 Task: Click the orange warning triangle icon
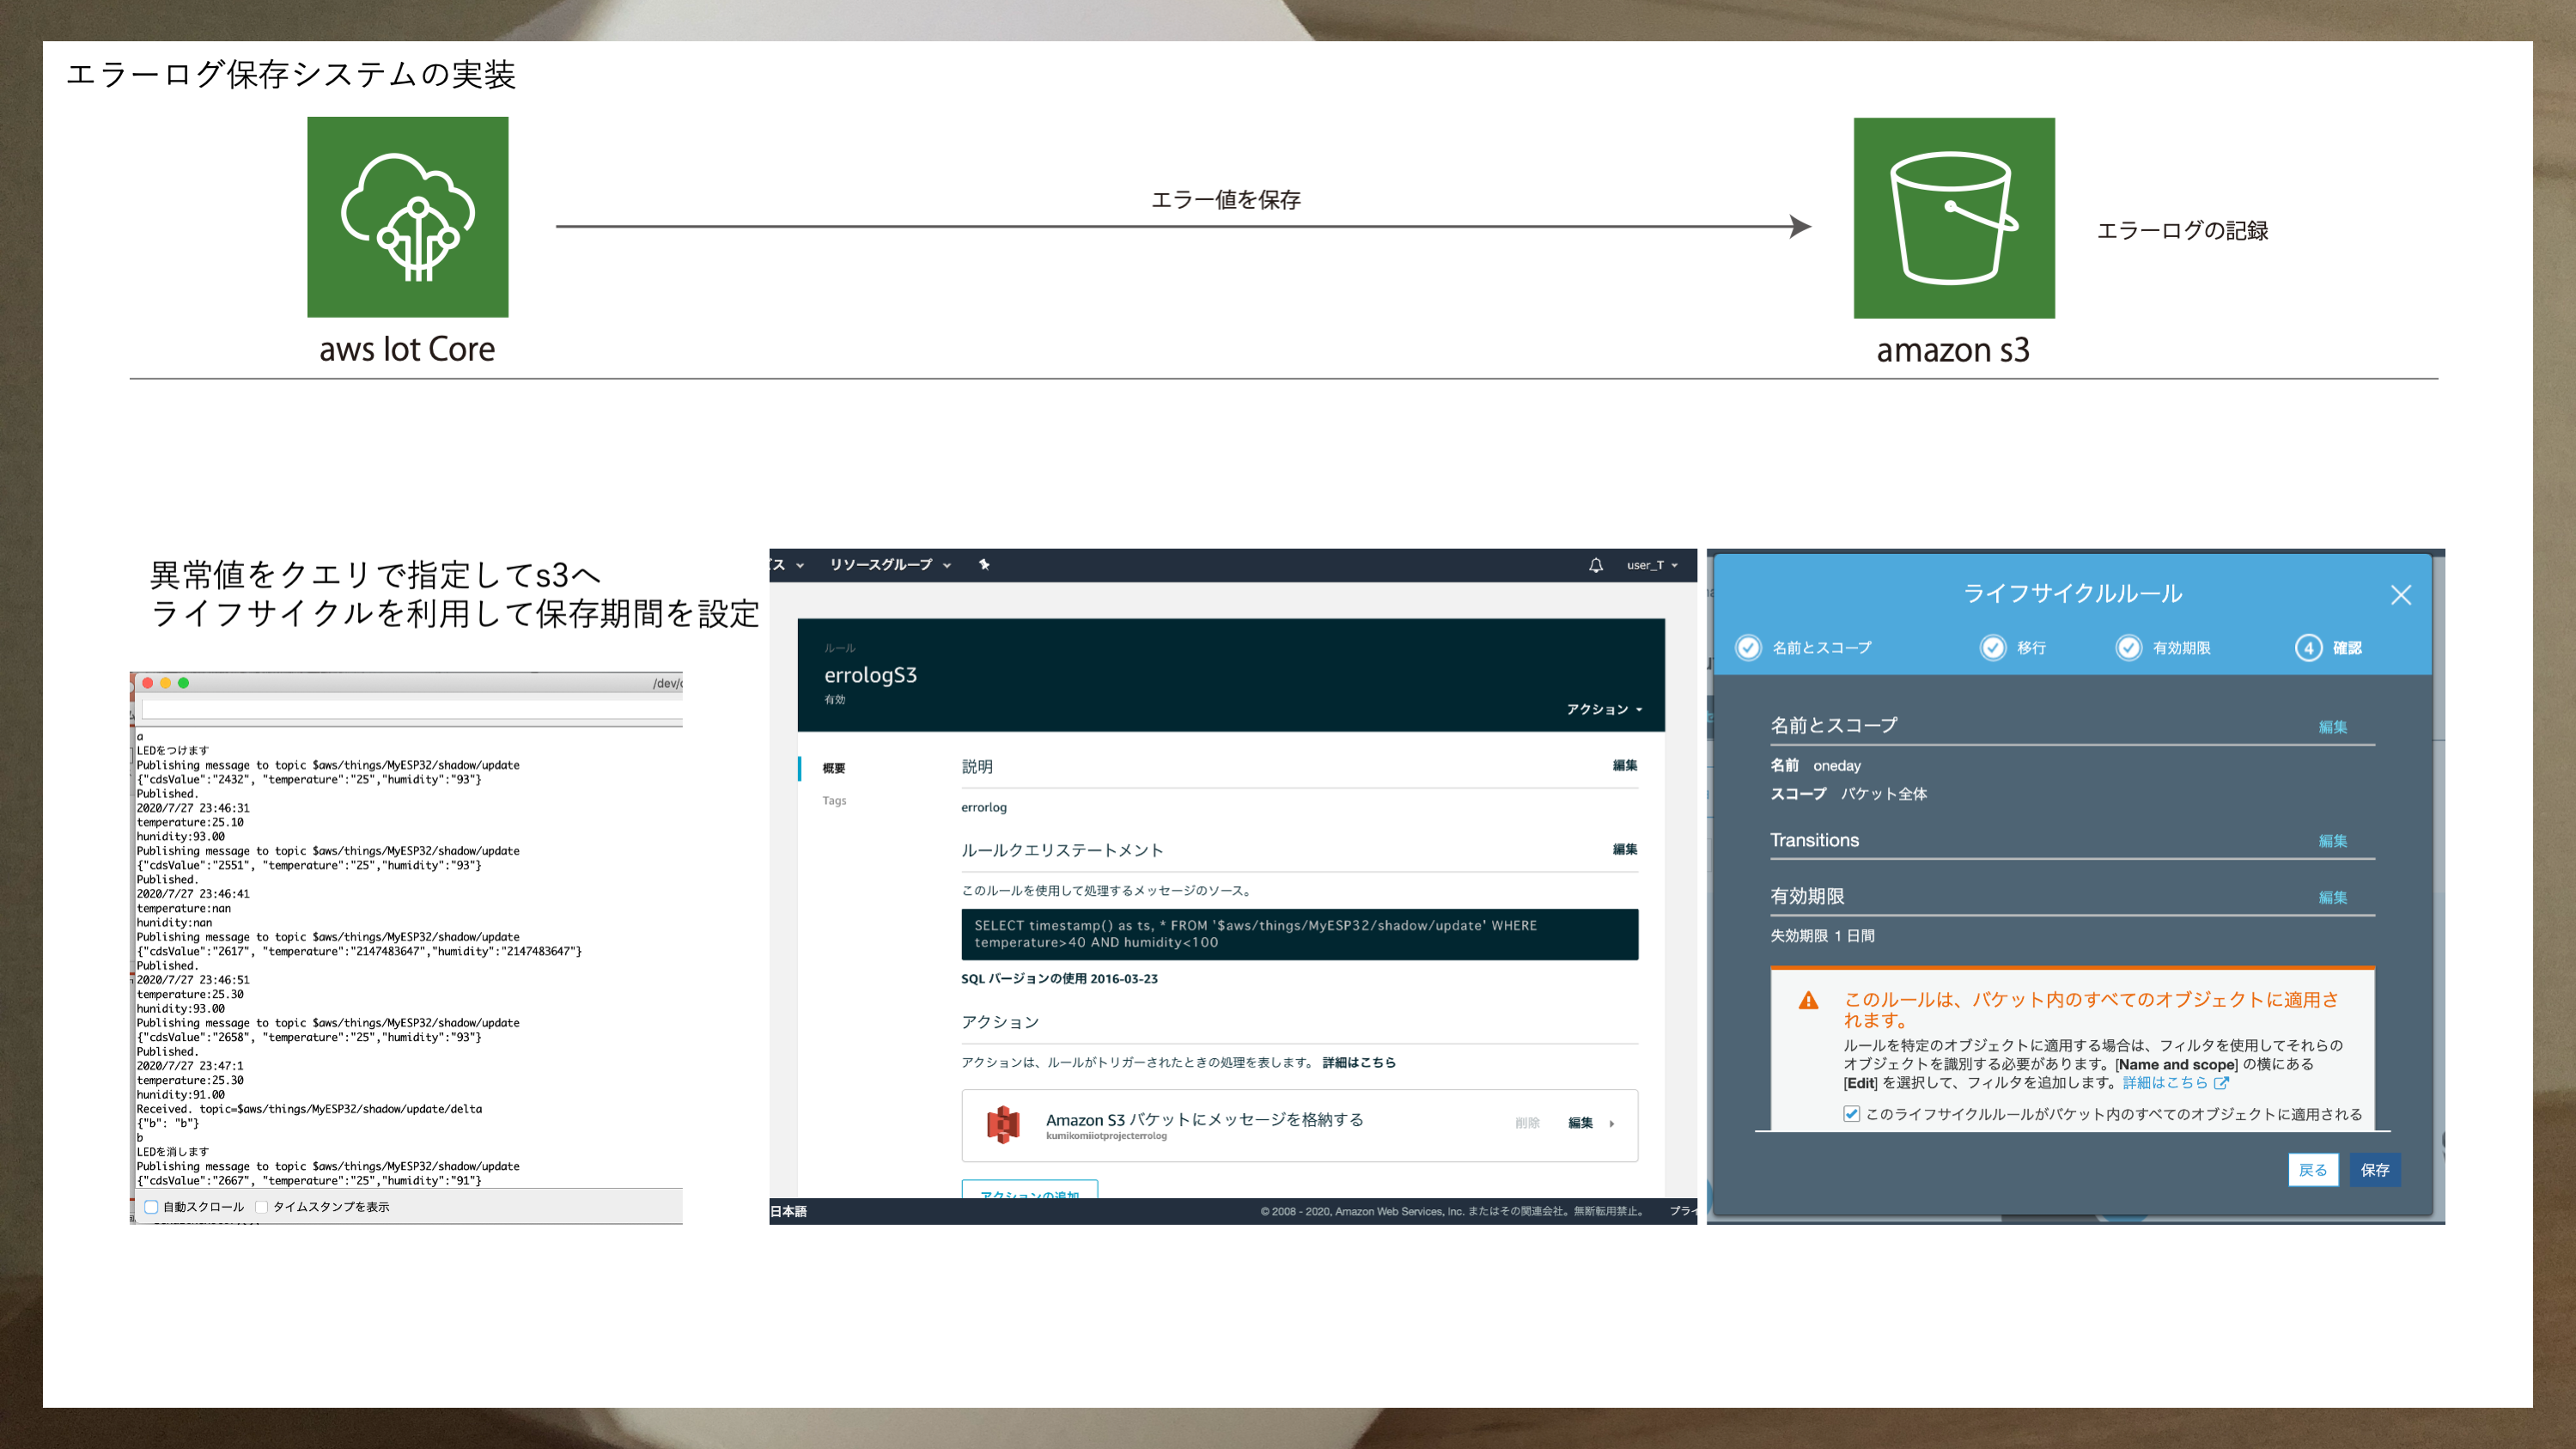(x=1808, y=1001)
